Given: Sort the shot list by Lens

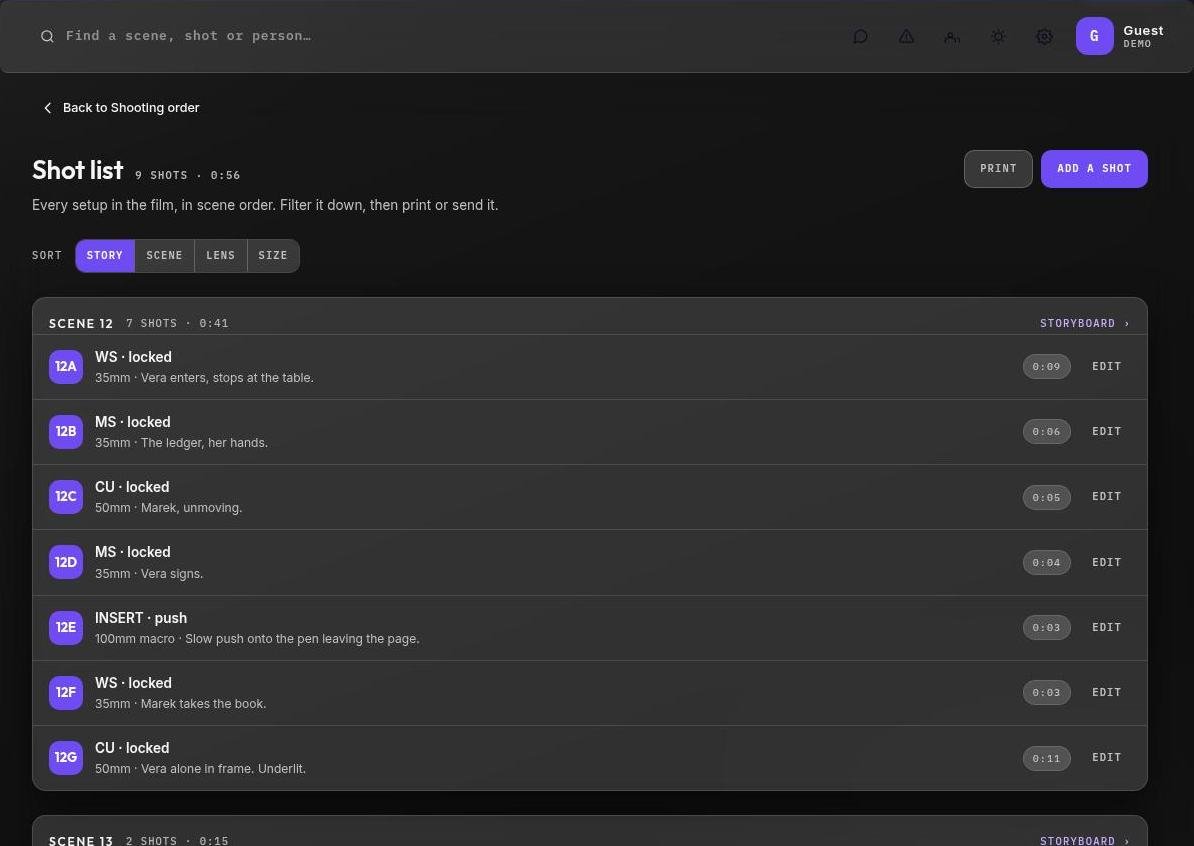Looking at the screenshot, I should click(x=221, y=256).
